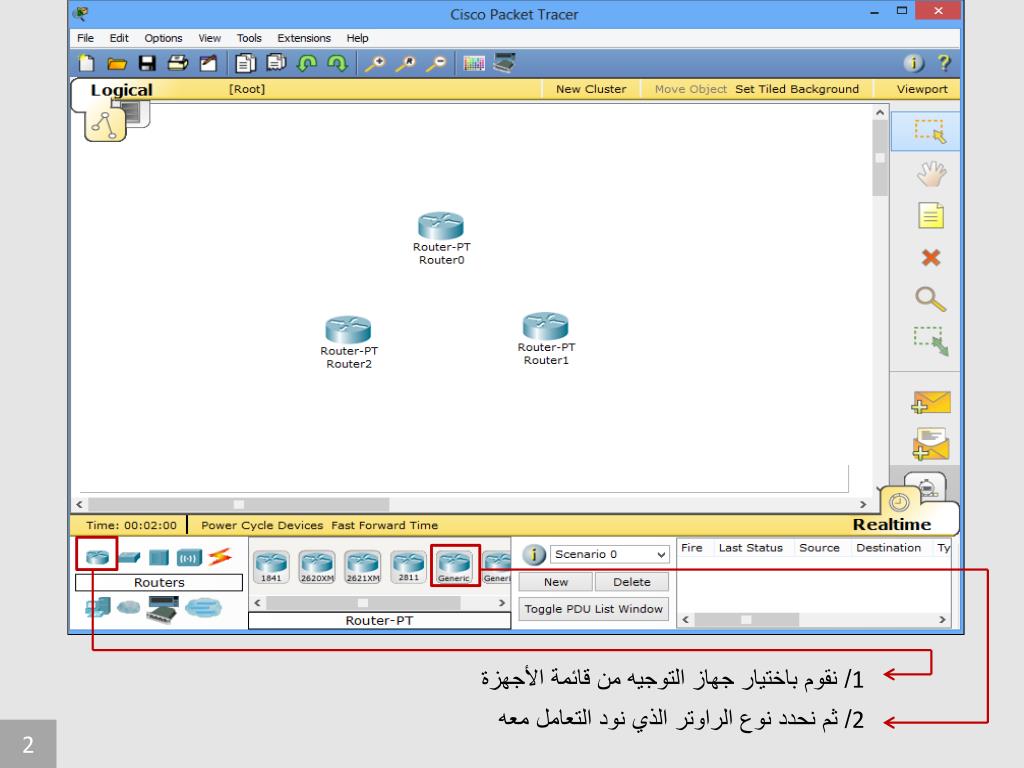Open the Help menu
The image size is (1024, 768).
point(357,38)
